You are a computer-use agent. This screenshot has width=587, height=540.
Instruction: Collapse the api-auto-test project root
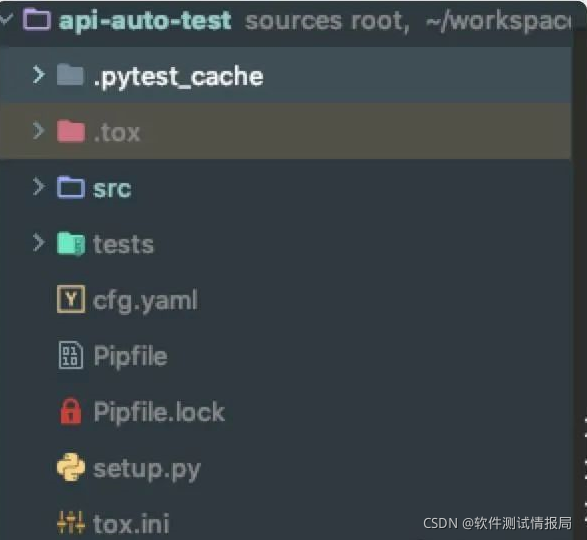click(x=6, y=18)
